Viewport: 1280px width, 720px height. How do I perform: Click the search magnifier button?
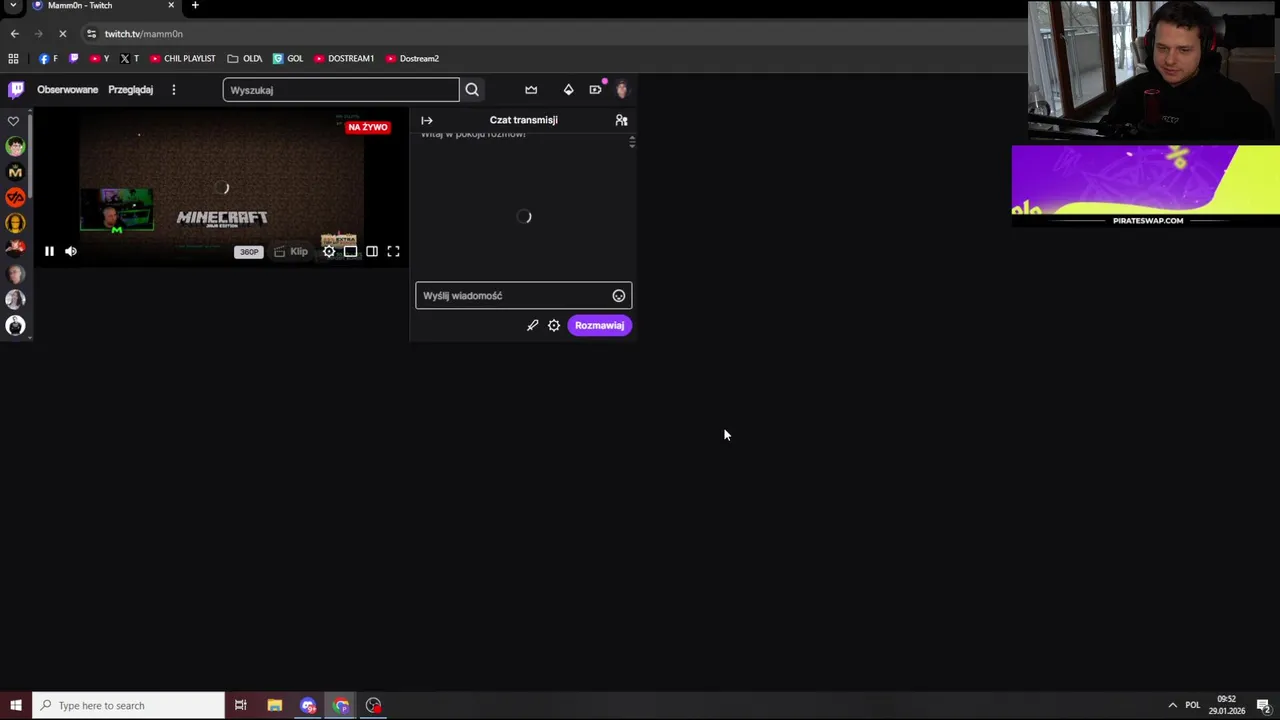click(x=472, y=90)
